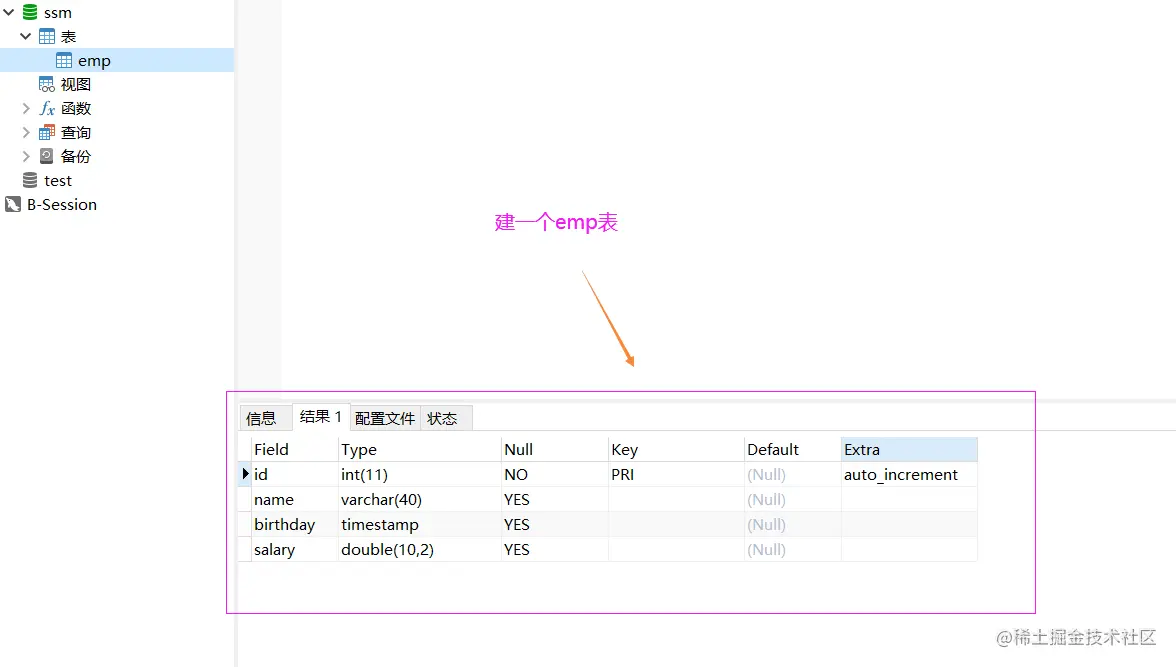1176x667 pixels.
Task: Click YES in the birthday row
Action: (x=555, y=524)
